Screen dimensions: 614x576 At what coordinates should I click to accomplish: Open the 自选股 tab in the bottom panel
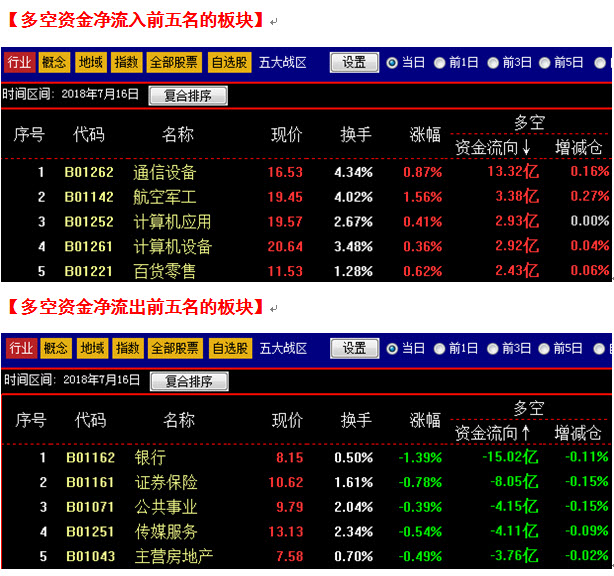231,348
